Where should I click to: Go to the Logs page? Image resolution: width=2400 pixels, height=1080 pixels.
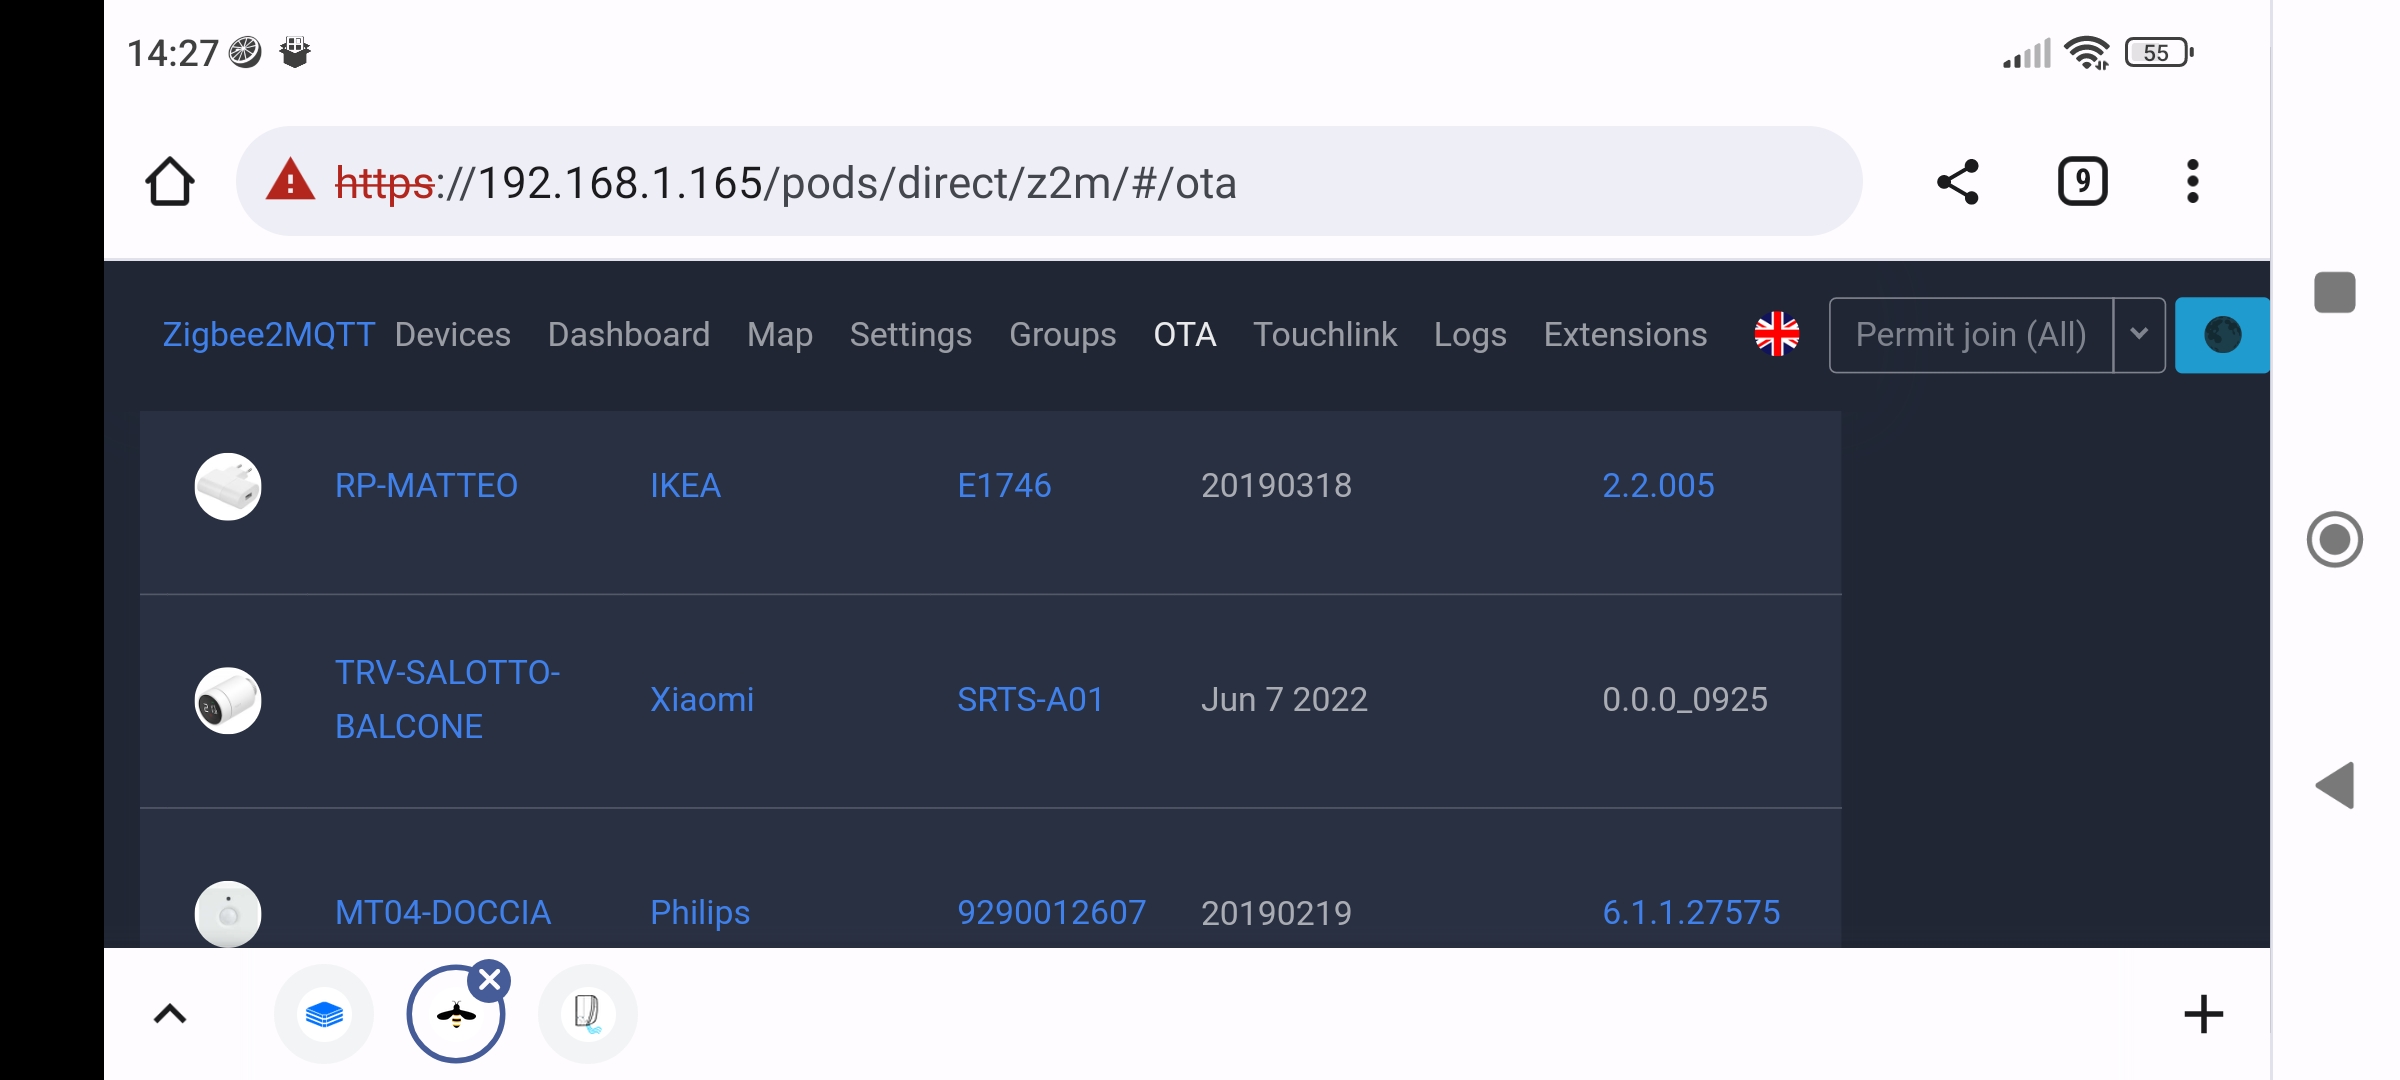[x=1469, y=335]
